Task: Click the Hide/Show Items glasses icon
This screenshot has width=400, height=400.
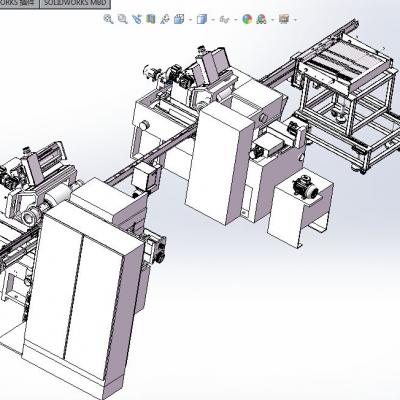Action: pyautogui.click(x=225, y=19)
